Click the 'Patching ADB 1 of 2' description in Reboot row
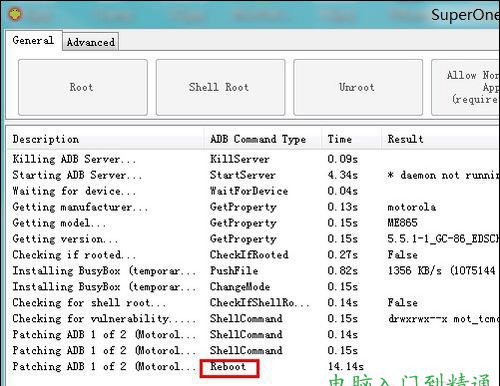The width and height of the screenshot is (500, 386). (104, 367)
